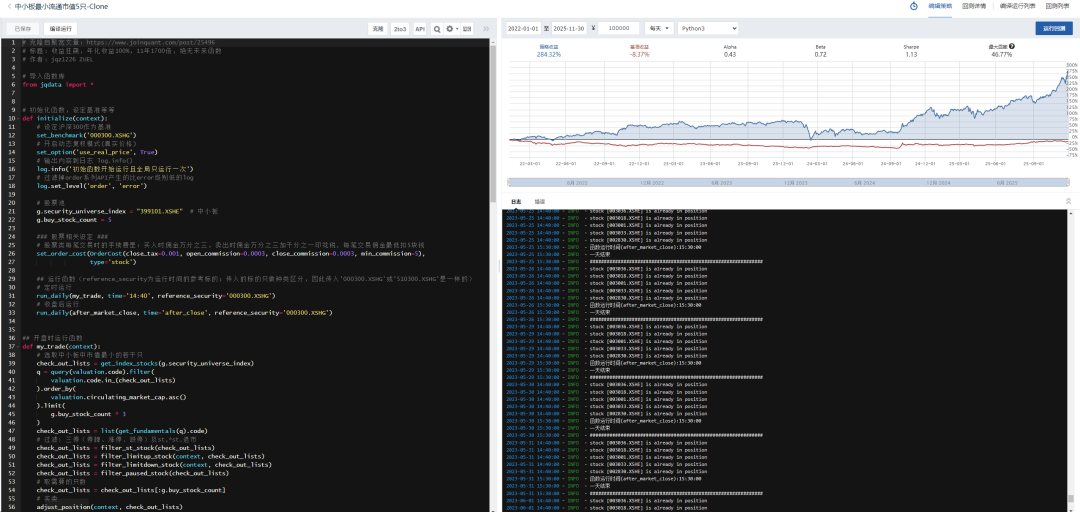Click the API documentation button
Image resolution: width=1080 pixels, height=512 pixels.
pyautogui.click(x=420, y=29)
